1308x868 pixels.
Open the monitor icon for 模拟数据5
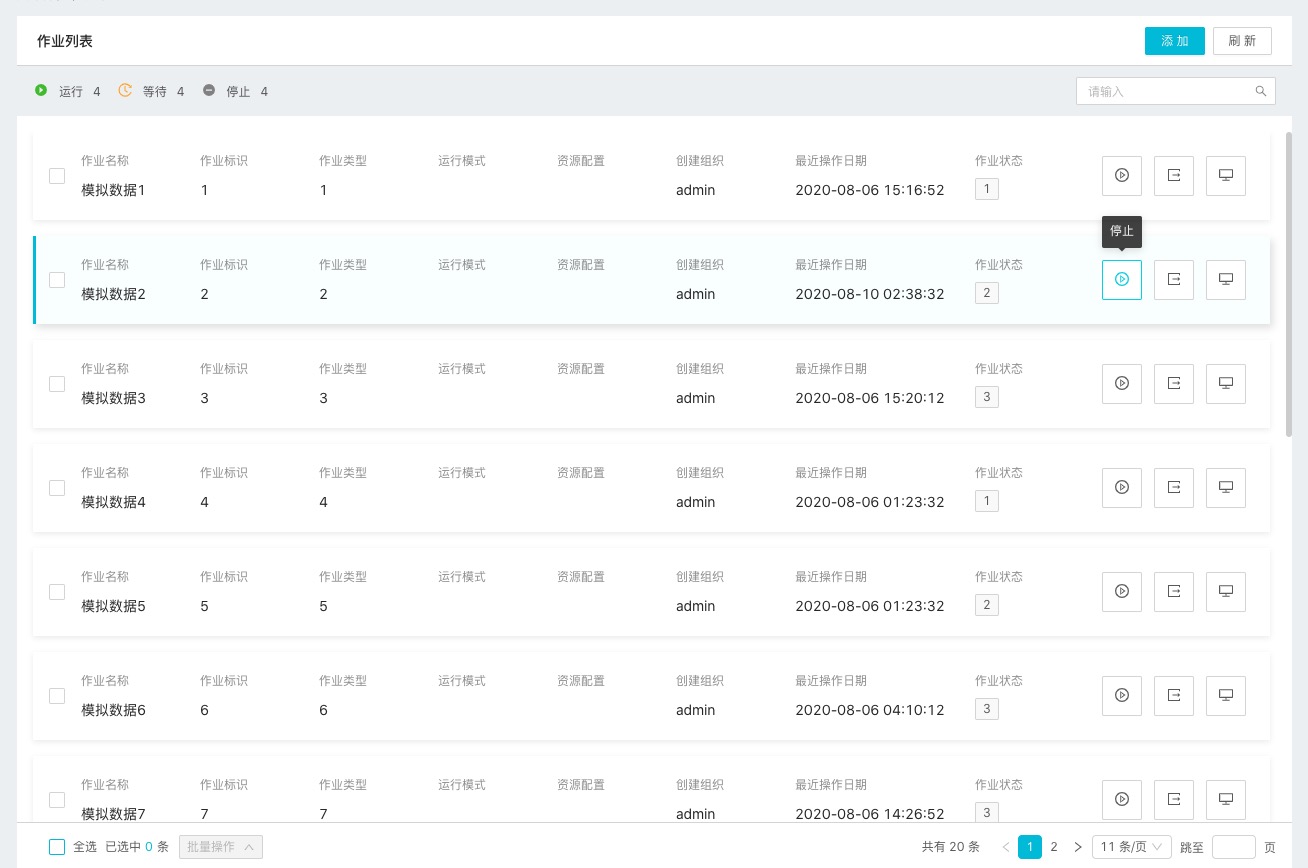pos(1226,591)
